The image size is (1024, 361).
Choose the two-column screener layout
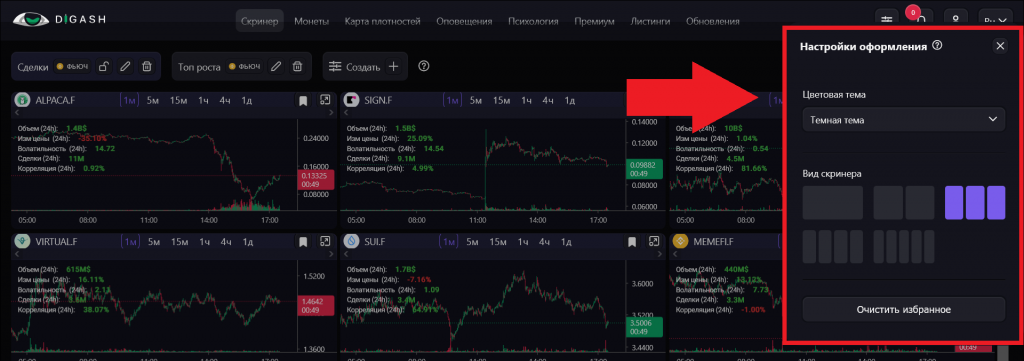tap(904, 202)
